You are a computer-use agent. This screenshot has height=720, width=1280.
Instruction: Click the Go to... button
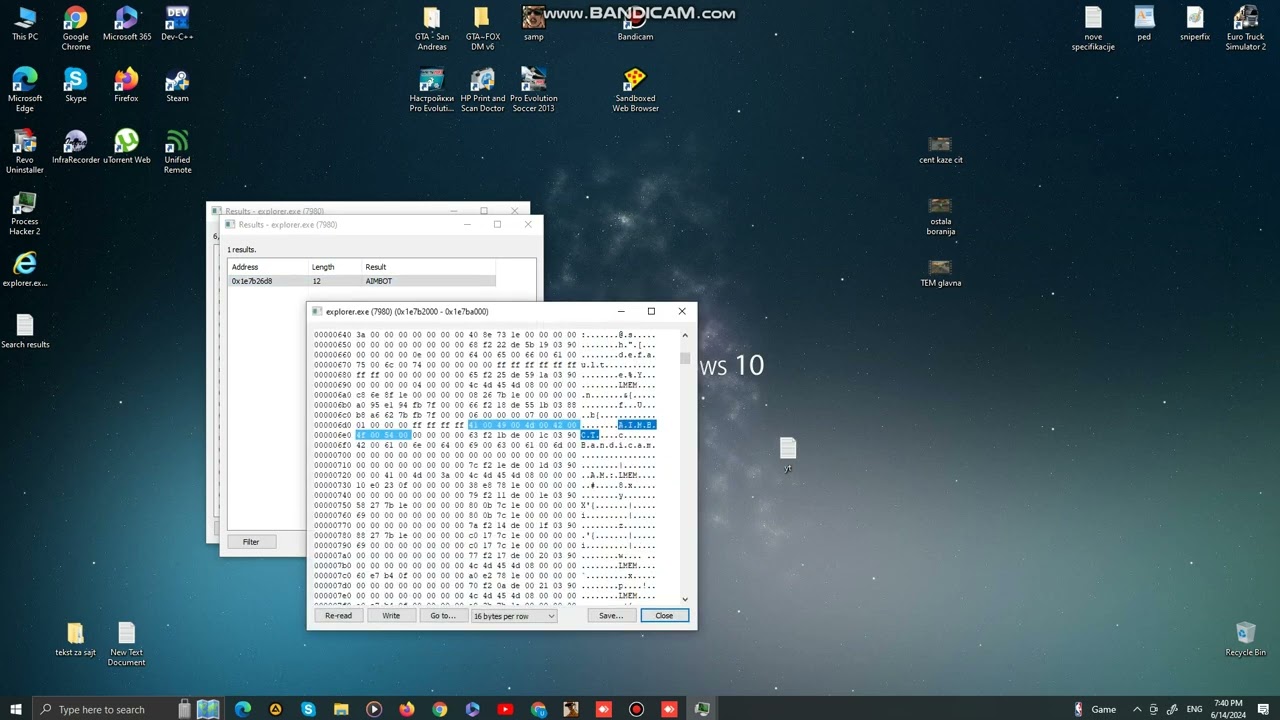coord(443,616)
